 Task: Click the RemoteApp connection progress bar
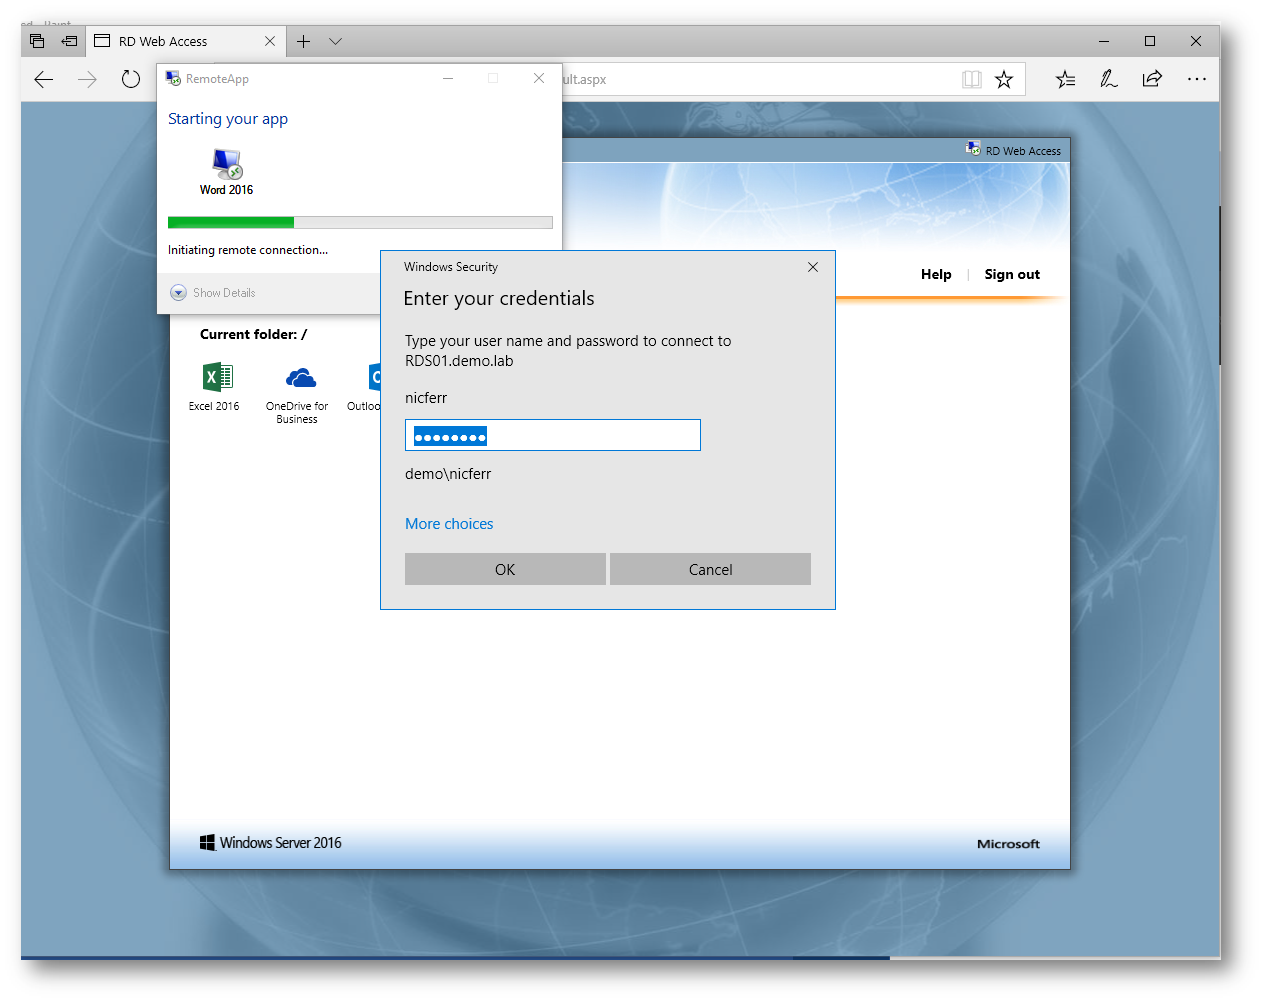(x=360, y=222)
